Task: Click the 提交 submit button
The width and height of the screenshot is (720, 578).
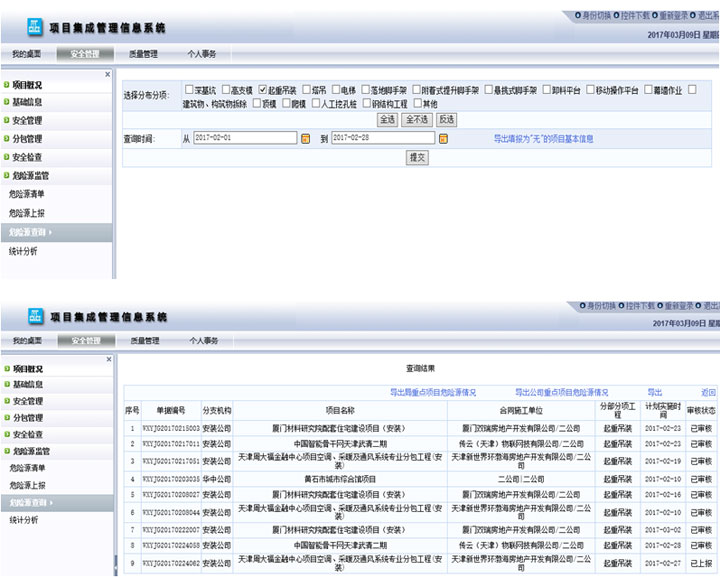Action: [x=417, y=157]
